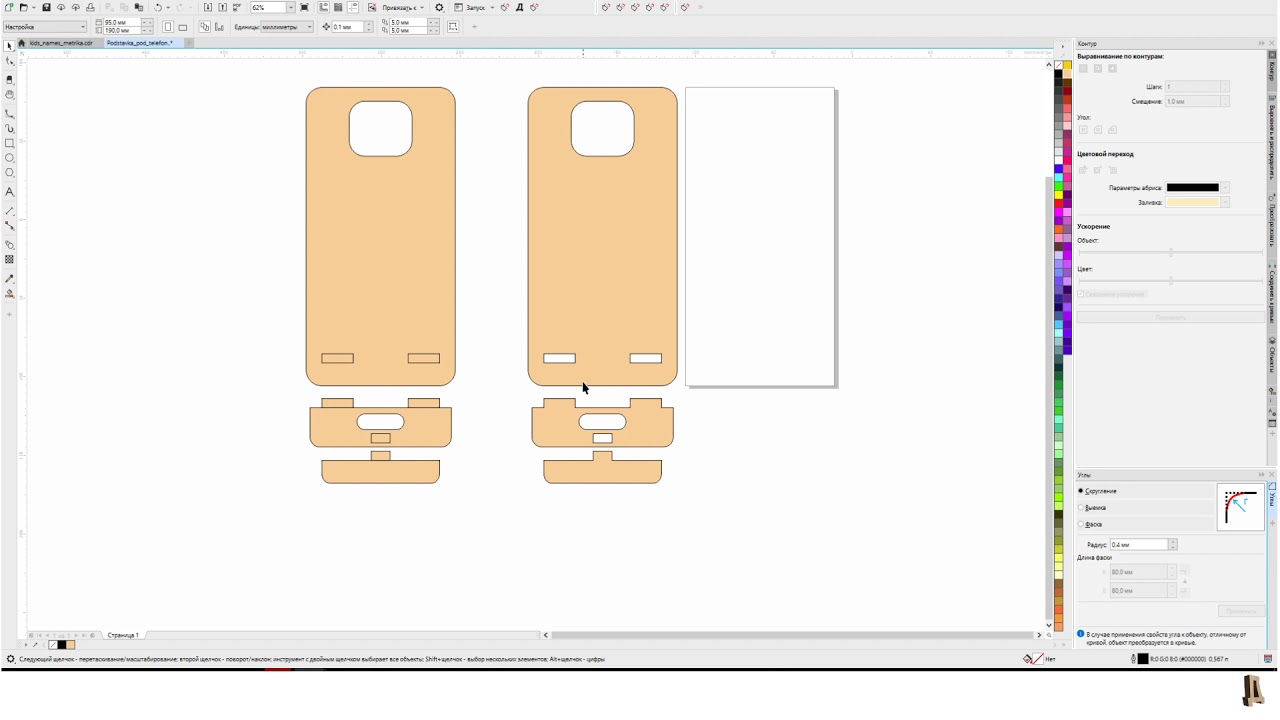Screen dimensions: 1280x720
Task: Select the Ellipse tool
Action: tap(10, 158)
